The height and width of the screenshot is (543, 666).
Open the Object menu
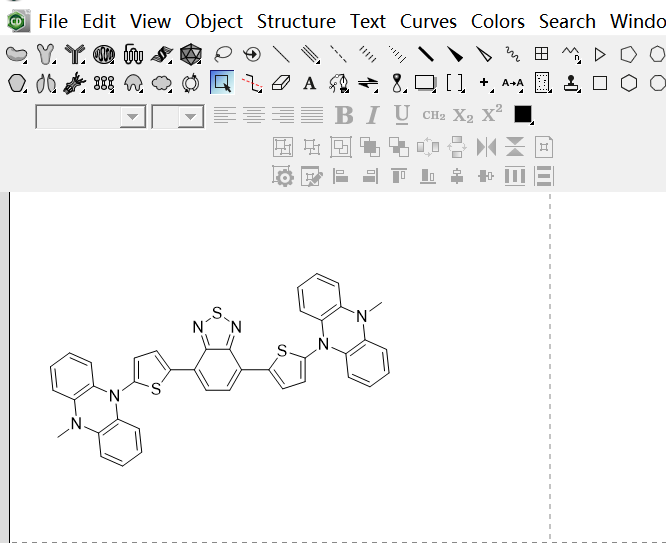214,21
